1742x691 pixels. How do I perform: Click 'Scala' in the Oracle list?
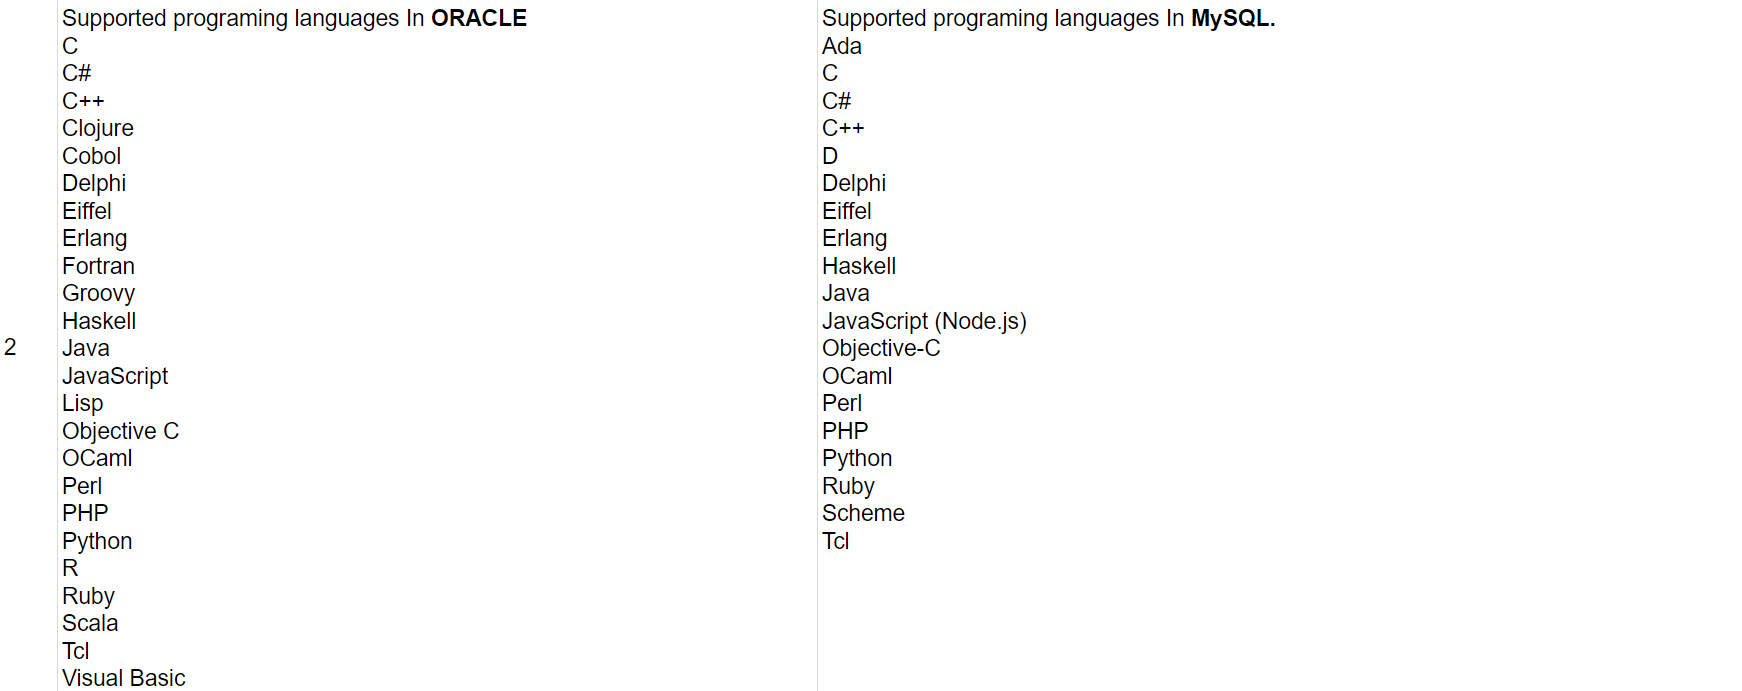tap(90, 623)
